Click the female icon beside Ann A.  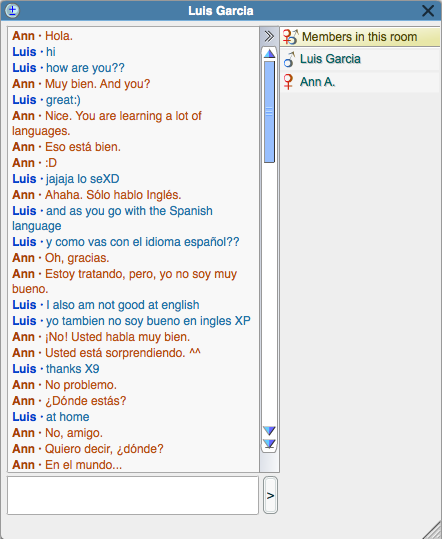(288, 82)
